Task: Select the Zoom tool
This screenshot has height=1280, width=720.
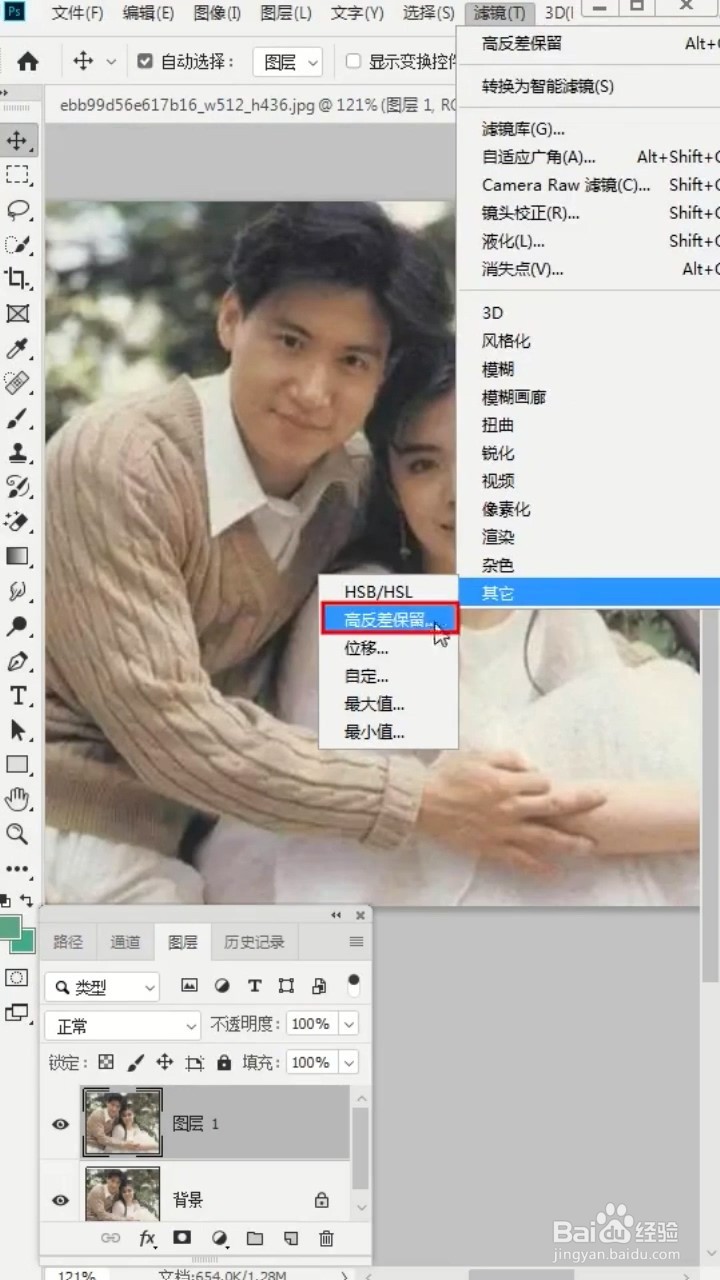Action: [17, 834]
